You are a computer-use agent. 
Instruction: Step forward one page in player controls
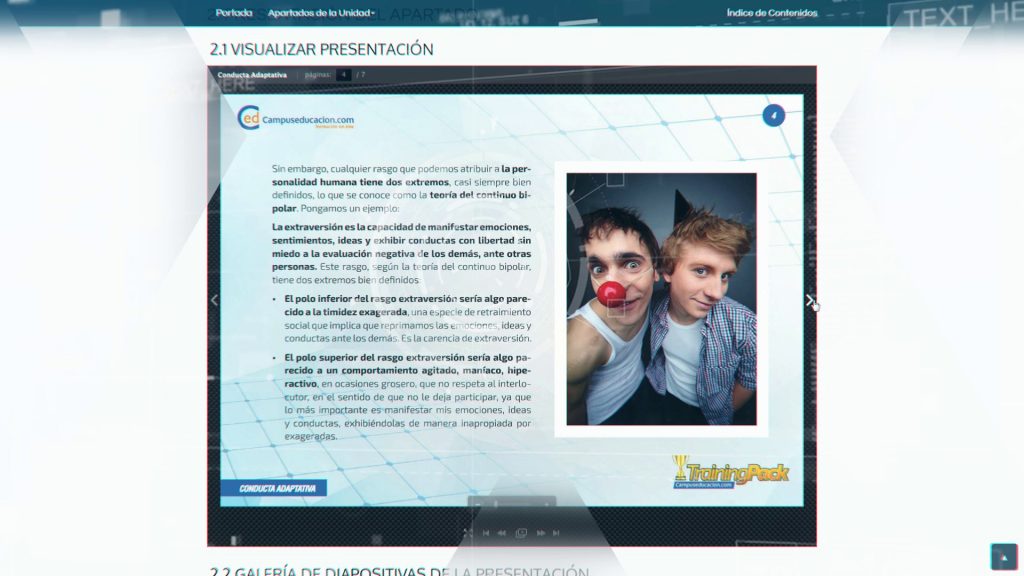click(540, 533)
